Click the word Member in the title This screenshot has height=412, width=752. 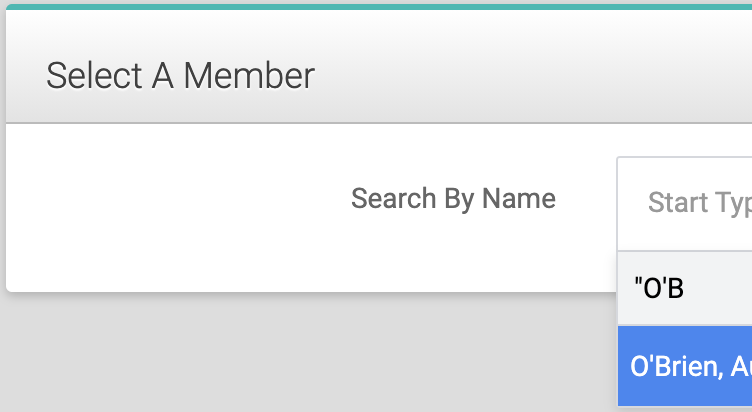coord(249,76)
